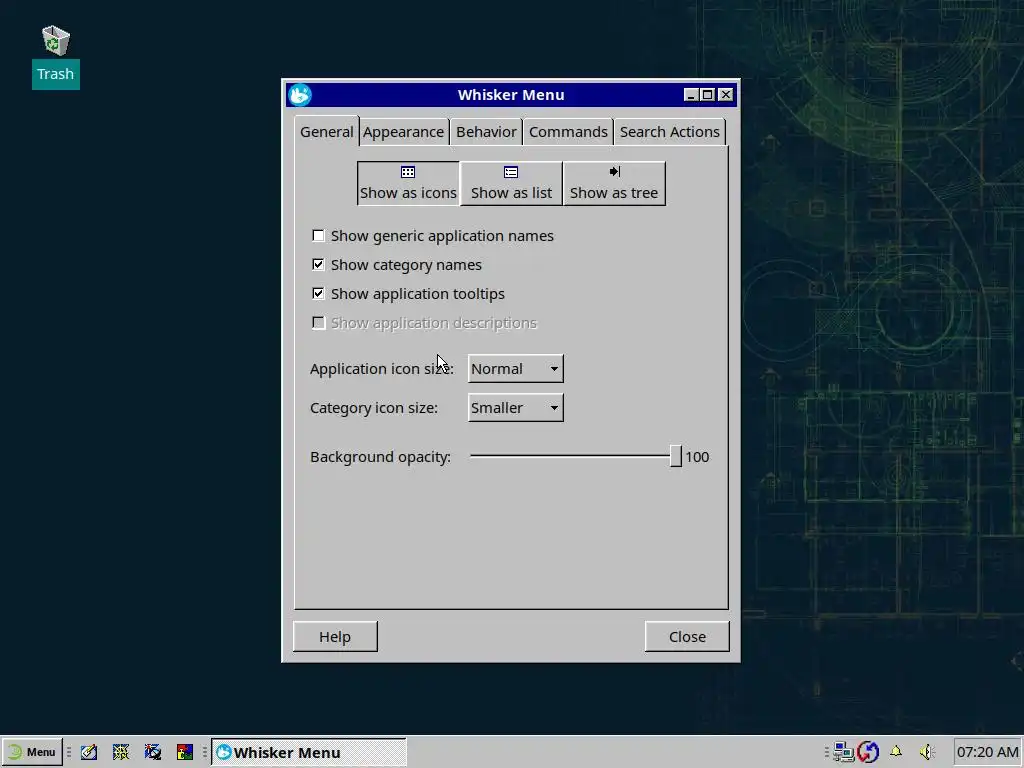Click the Category icon size label
Image resolution: width=1024 pixels, height=768 pixels.
[374, 408]
